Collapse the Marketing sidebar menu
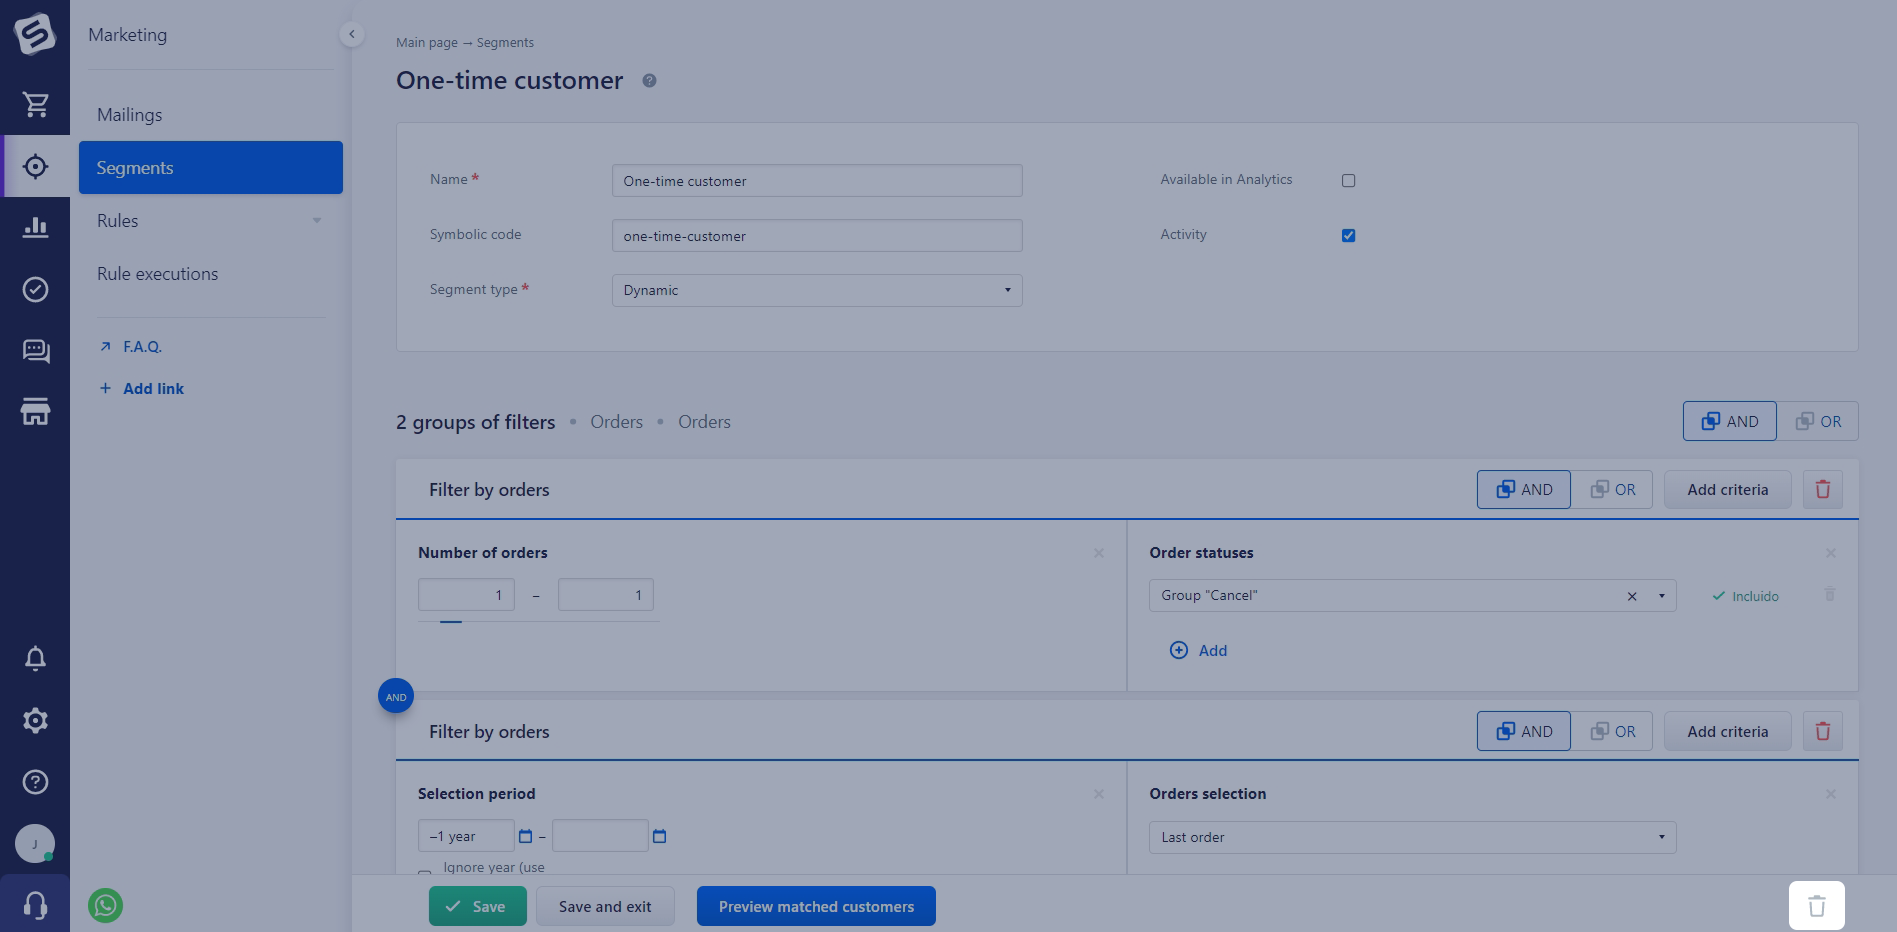The image size is (1897, 932). click(351, 34)
